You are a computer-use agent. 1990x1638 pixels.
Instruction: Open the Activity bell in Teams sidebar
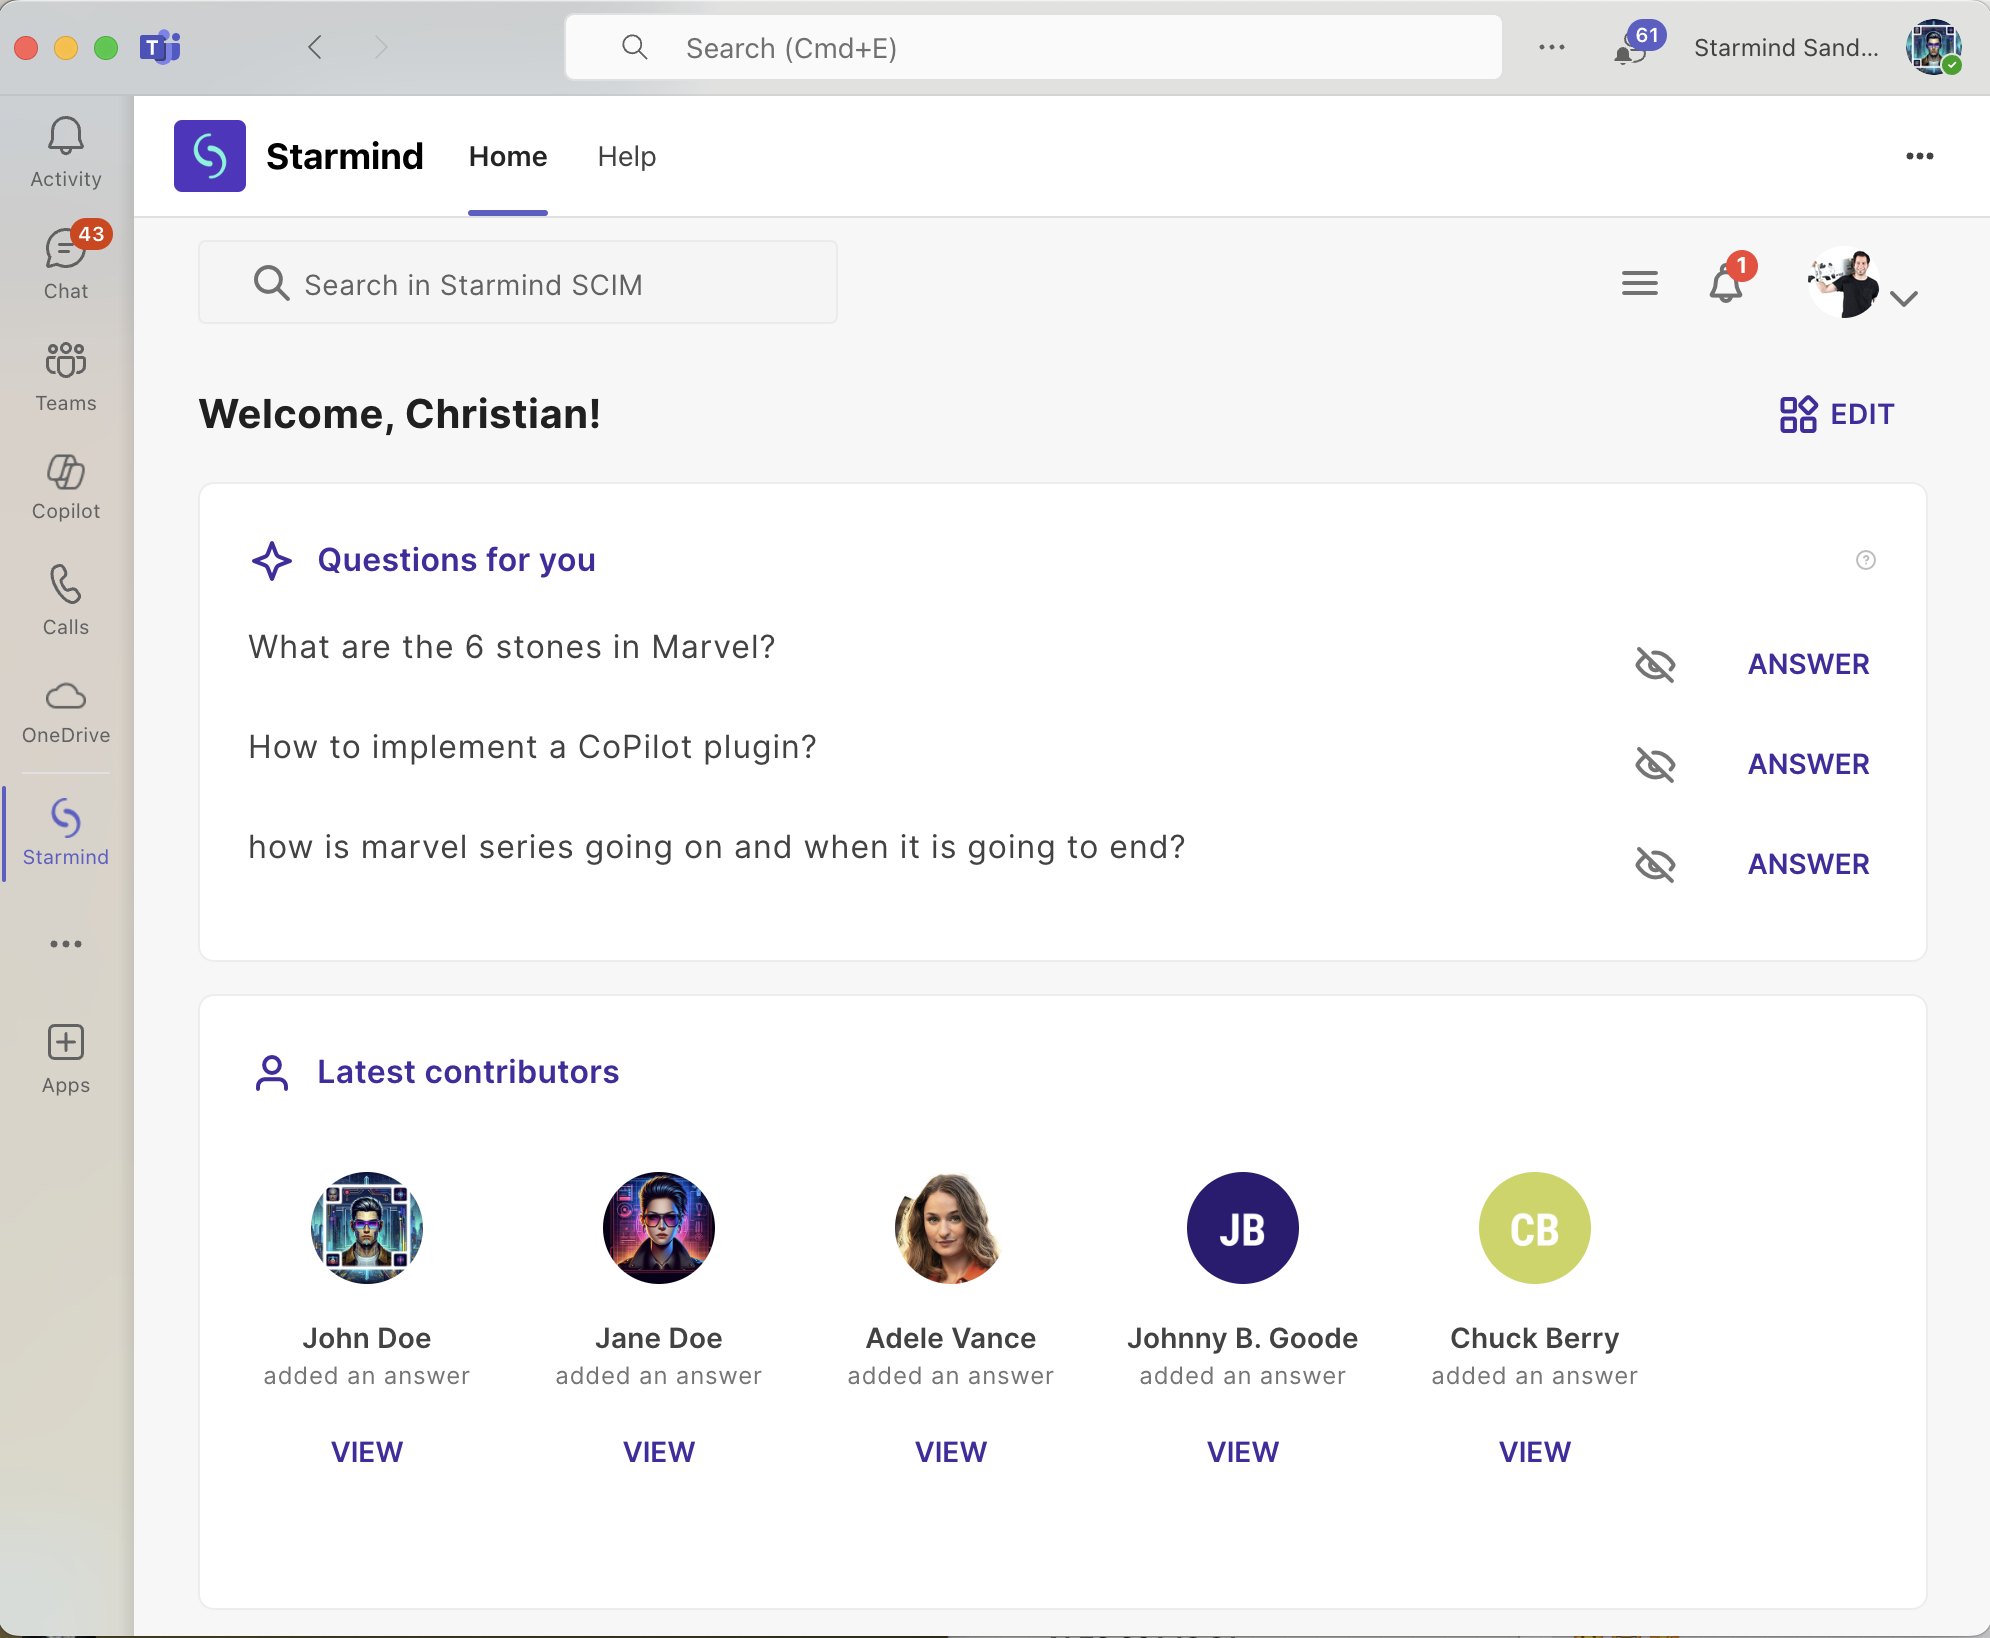coord(66,152)
